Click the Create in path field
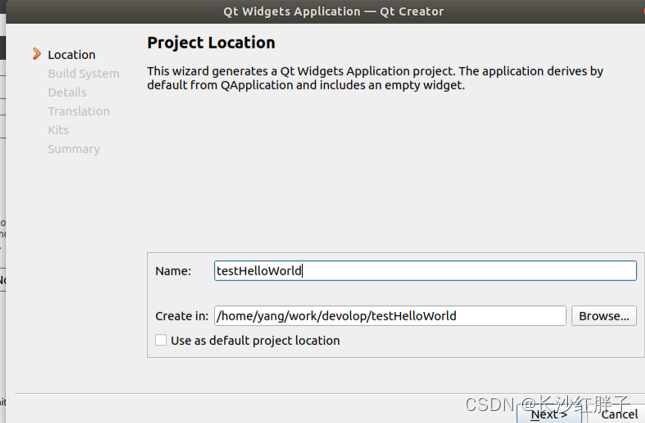 pyautogui.click(x=390, y=316)
